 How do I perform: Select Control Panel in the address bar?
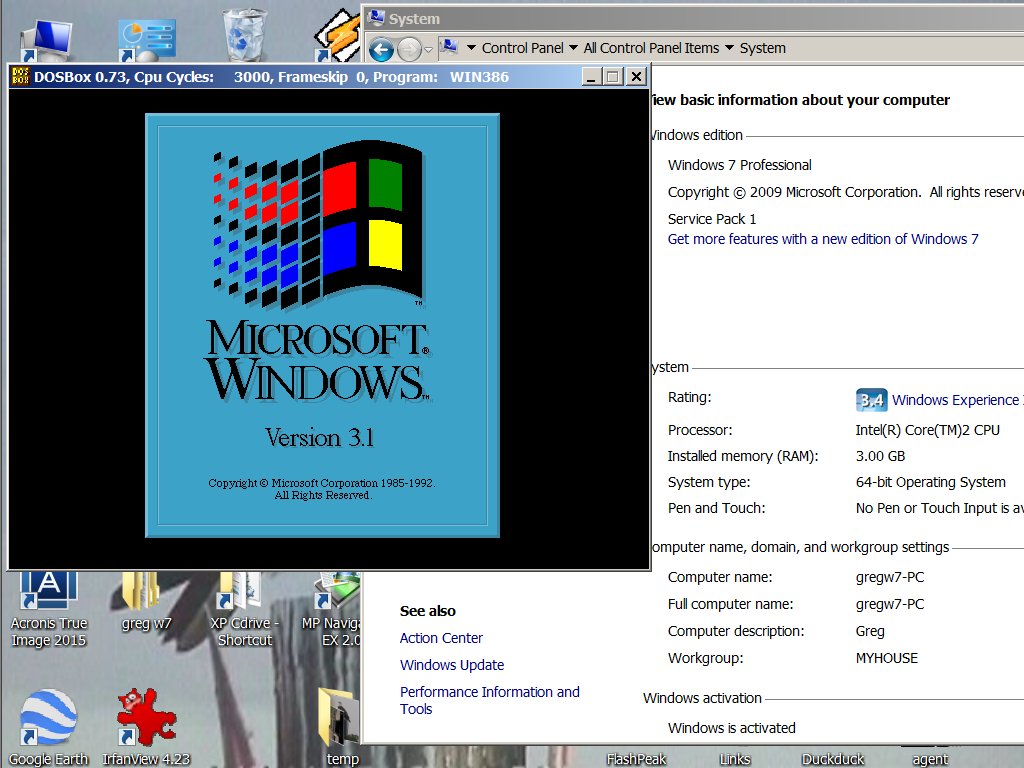click(522, 48)
